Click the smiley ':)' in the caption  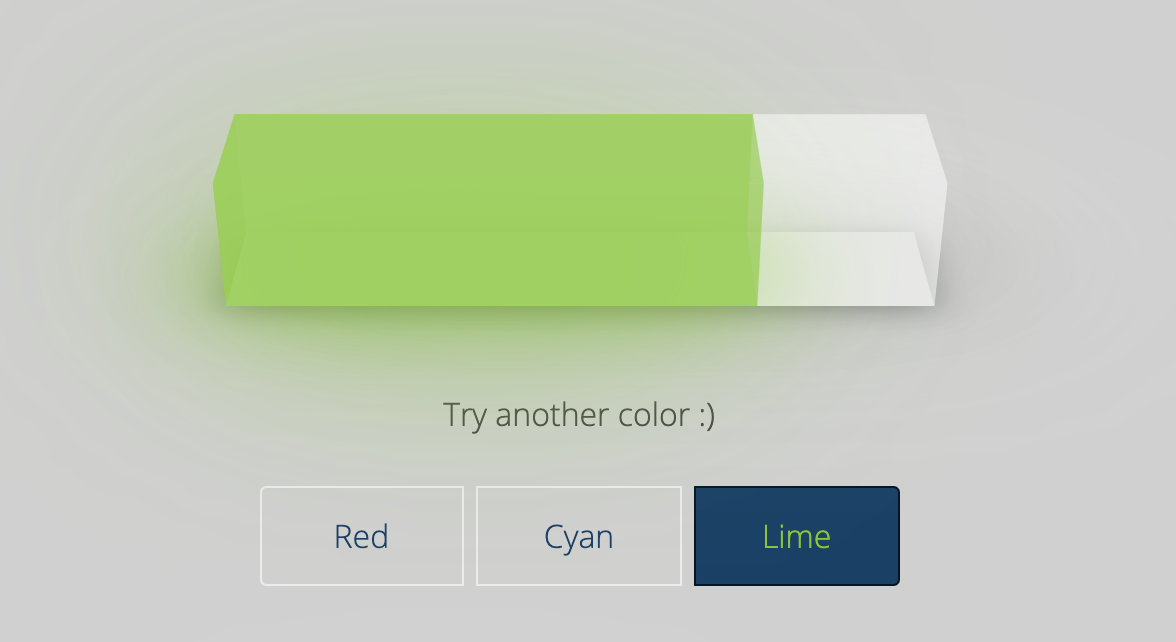[x=706, y=415]
